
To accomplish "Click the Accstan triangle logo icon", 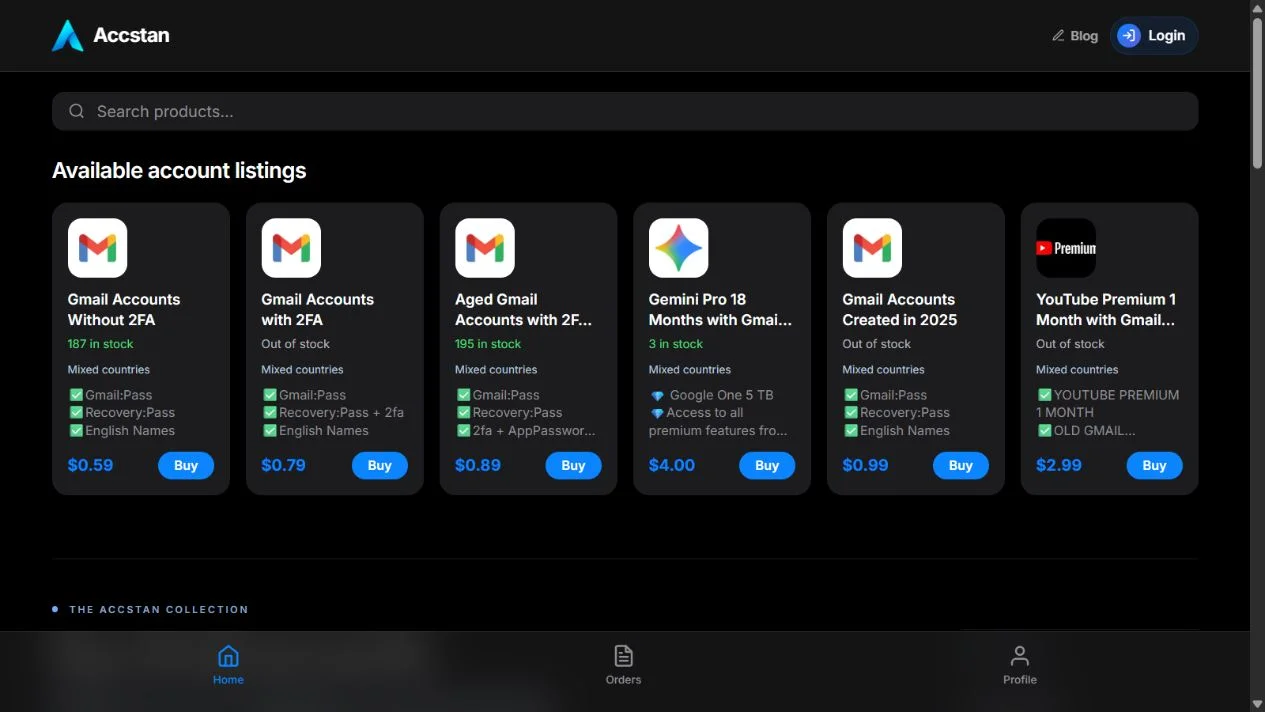I will 68,35.
